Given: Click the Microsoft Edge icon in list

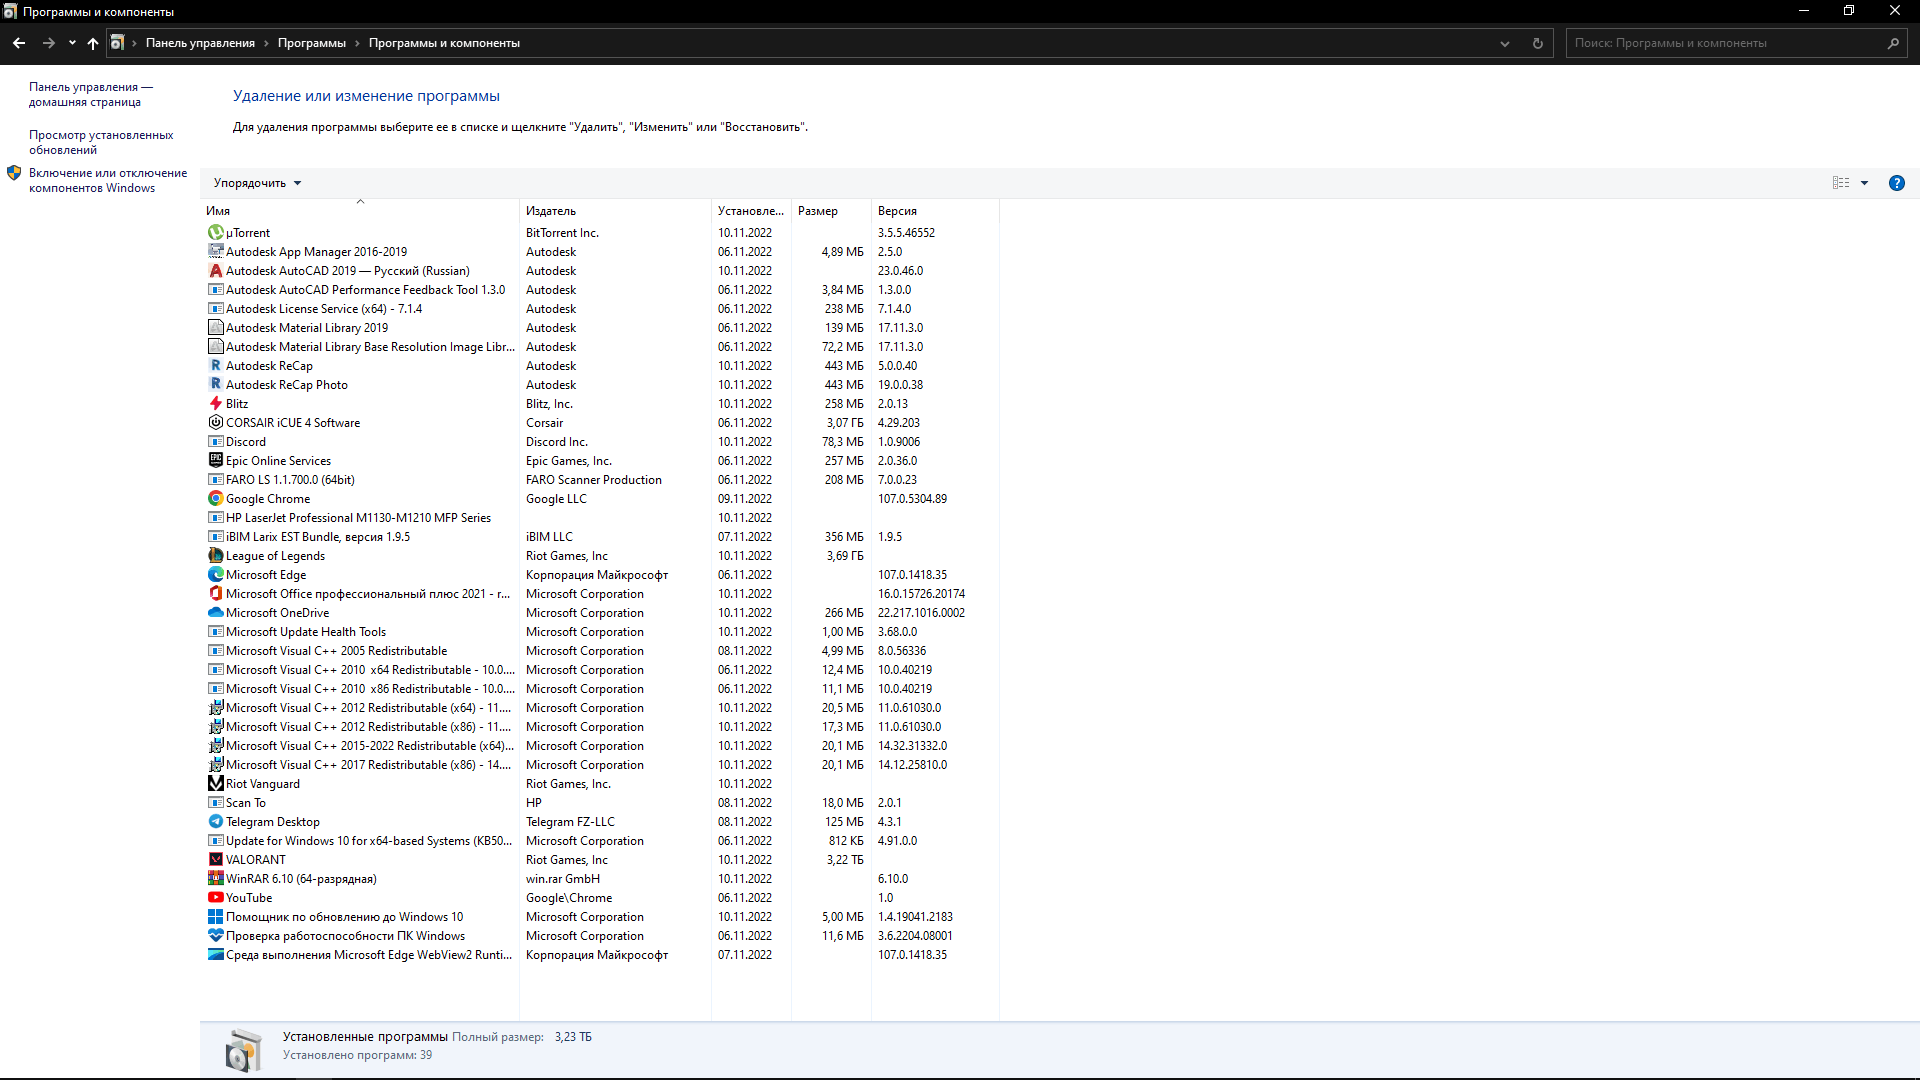Looking at the screenshot, I should point(215,574).
